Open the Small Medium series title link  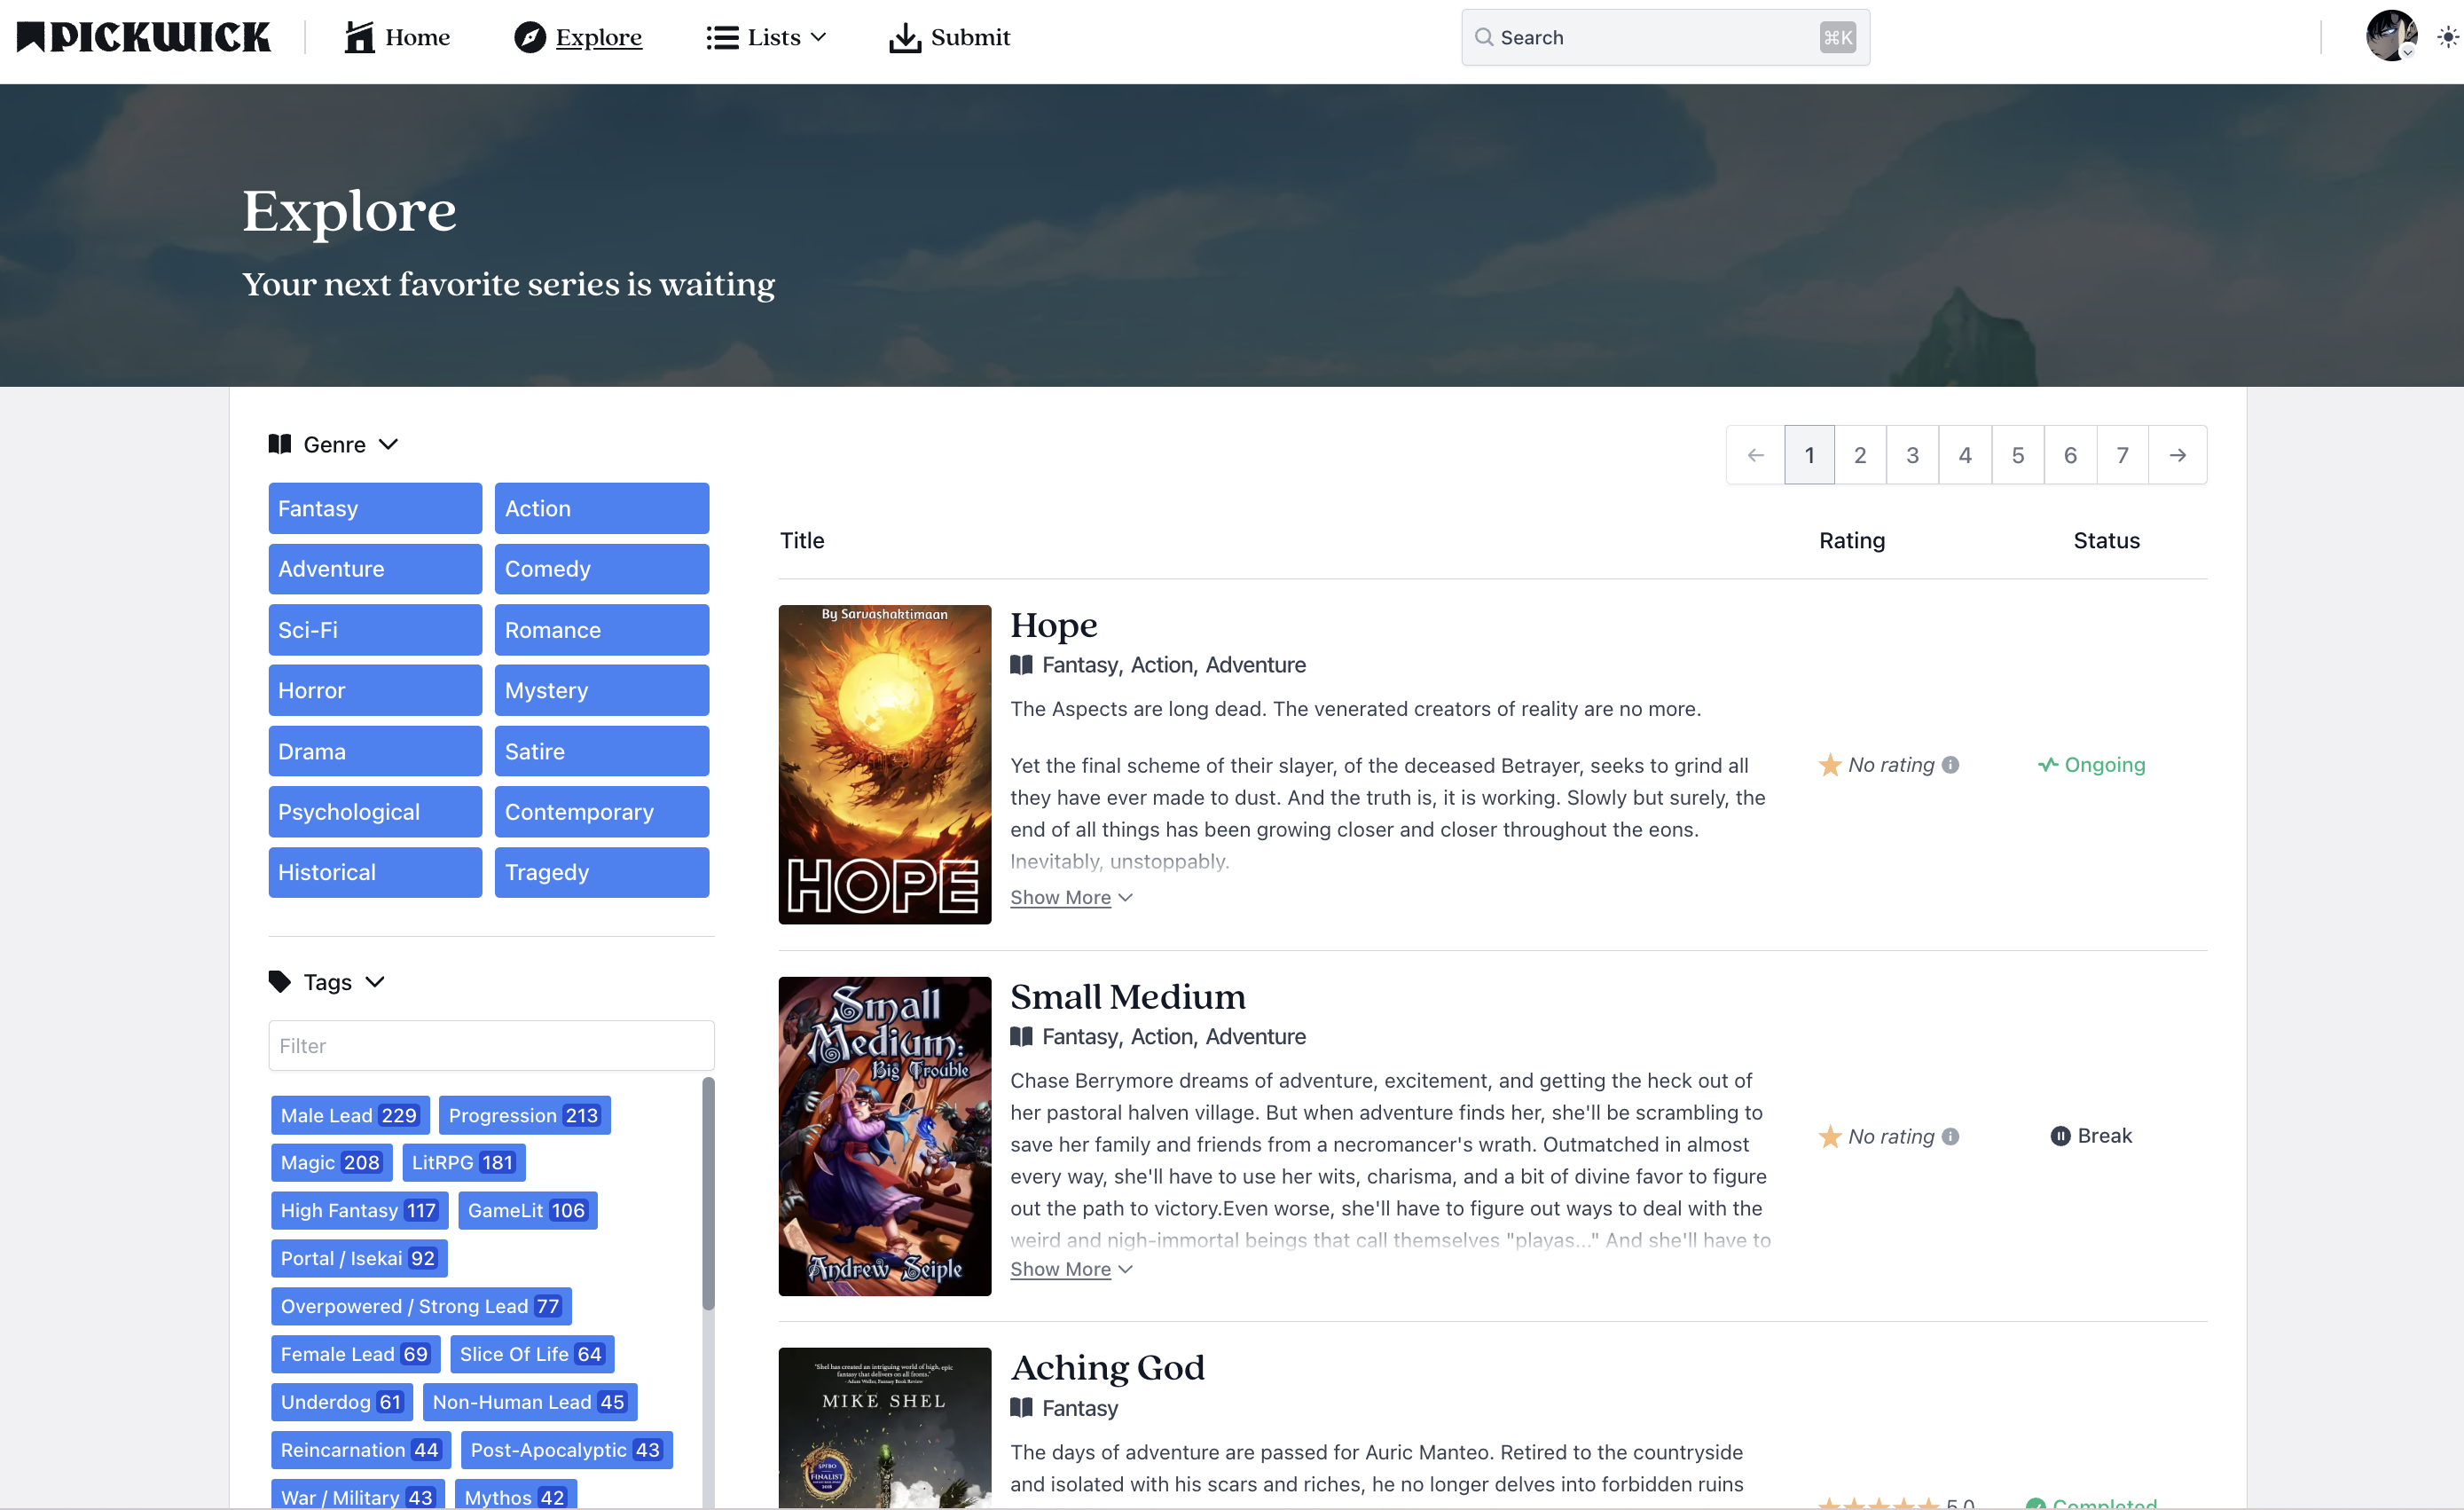pyautogui.click(x=1127, y=996)
